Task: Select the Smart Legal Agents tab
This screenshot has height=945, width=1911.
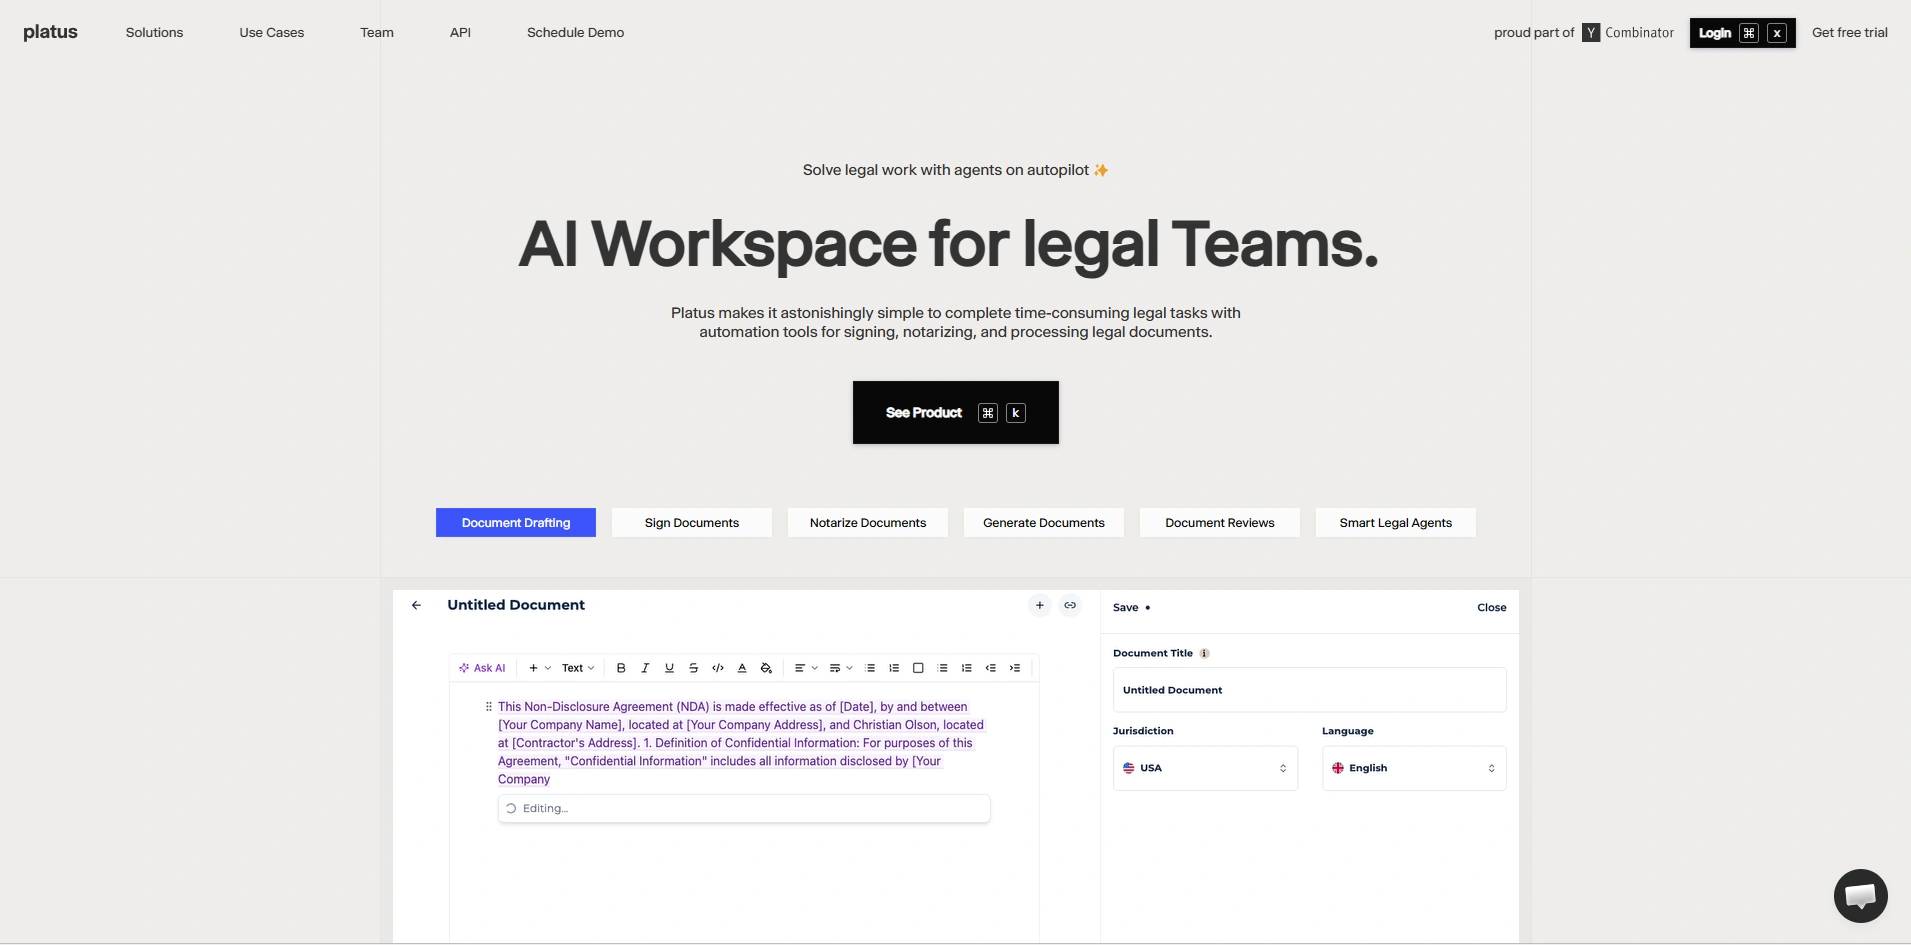Action: [1395, 523]
